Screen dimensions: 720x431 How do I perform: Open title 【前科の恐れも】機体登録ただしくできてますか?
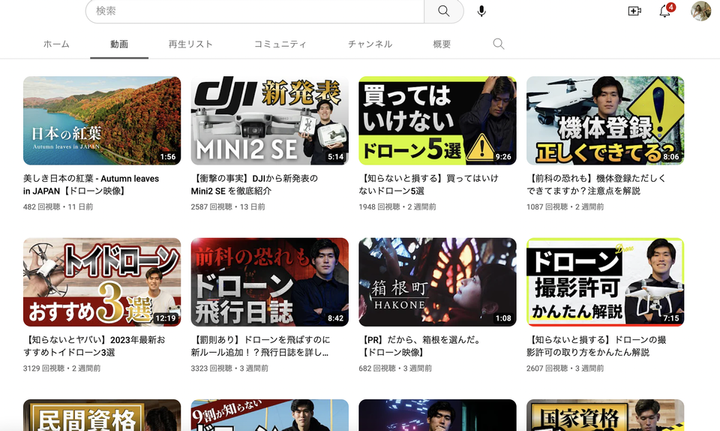[596, 185]
